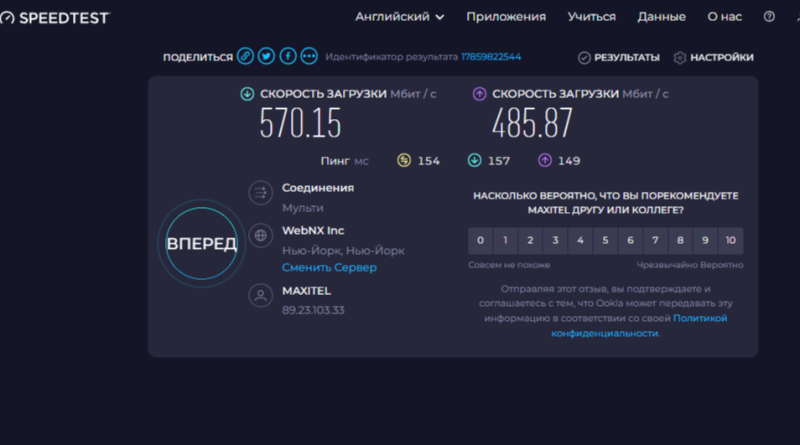
Task: Rate recommendation score 1
Action: point(505,240)
